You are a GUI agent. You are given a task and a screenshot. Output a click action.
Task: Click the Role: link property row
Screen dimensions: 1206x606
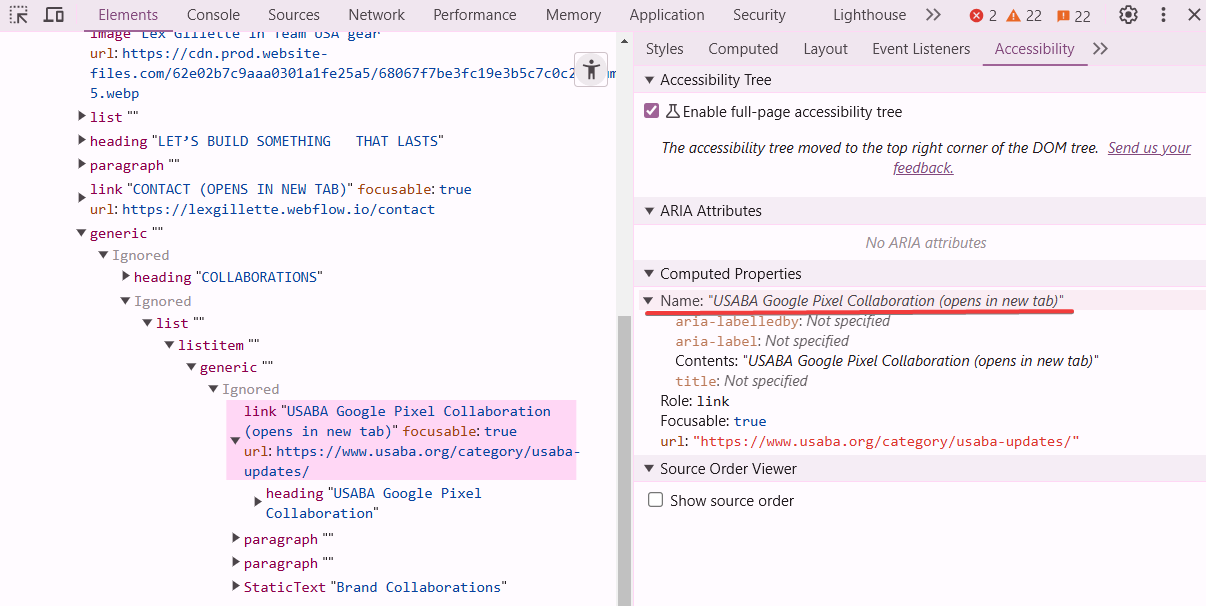[695, 401]
